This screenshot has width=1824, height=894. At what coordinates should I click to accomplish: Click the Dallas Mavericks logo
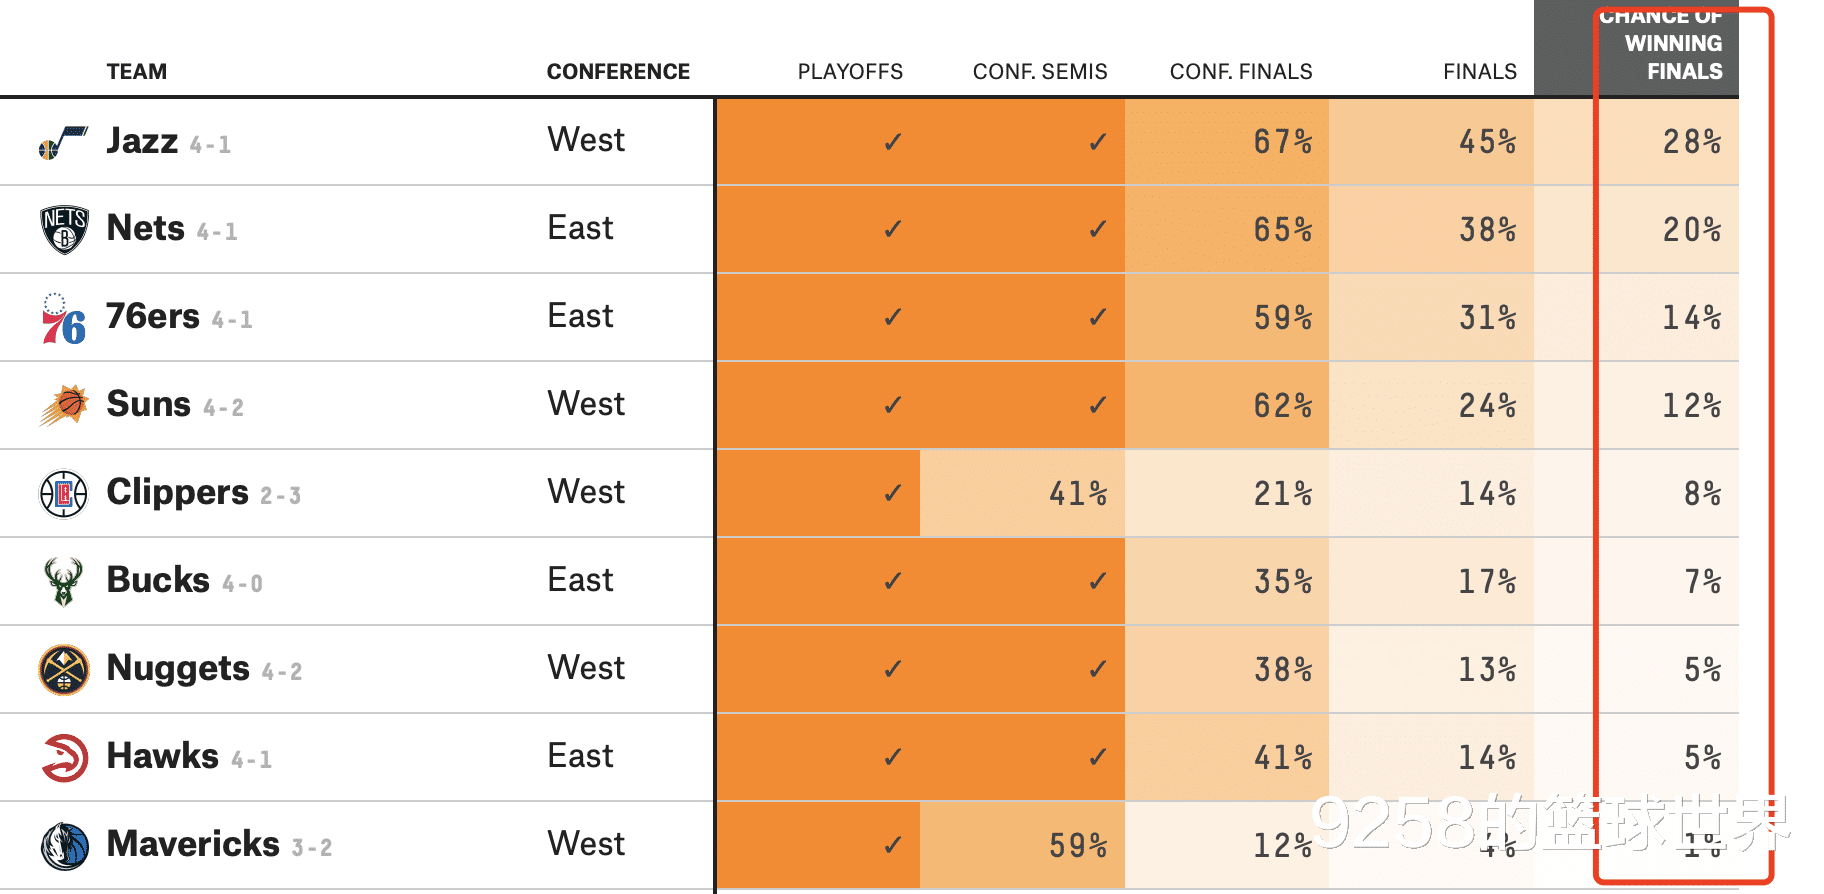pyautogui.click(x=64, y=845)
